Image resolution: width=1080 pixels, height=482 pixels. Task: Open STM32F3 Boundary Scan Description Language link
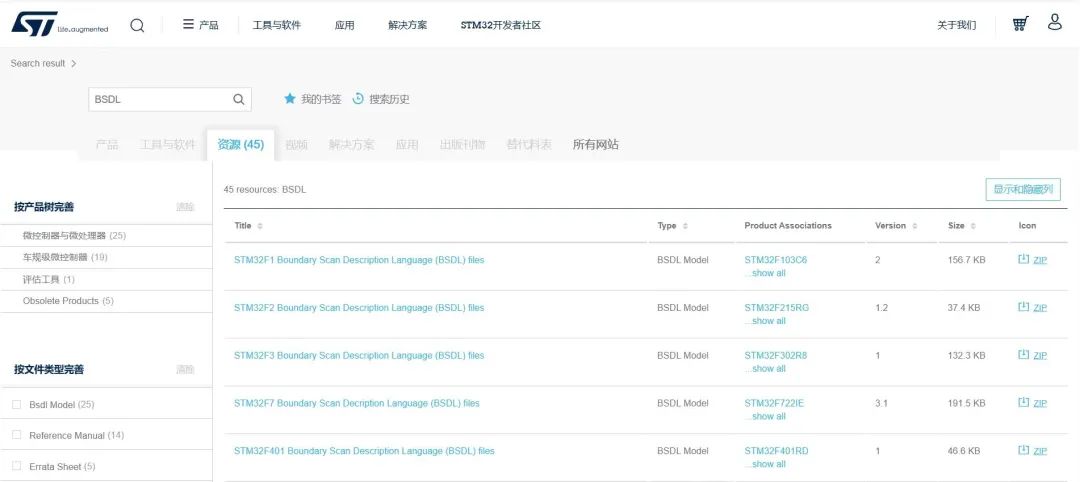point(359,355)
